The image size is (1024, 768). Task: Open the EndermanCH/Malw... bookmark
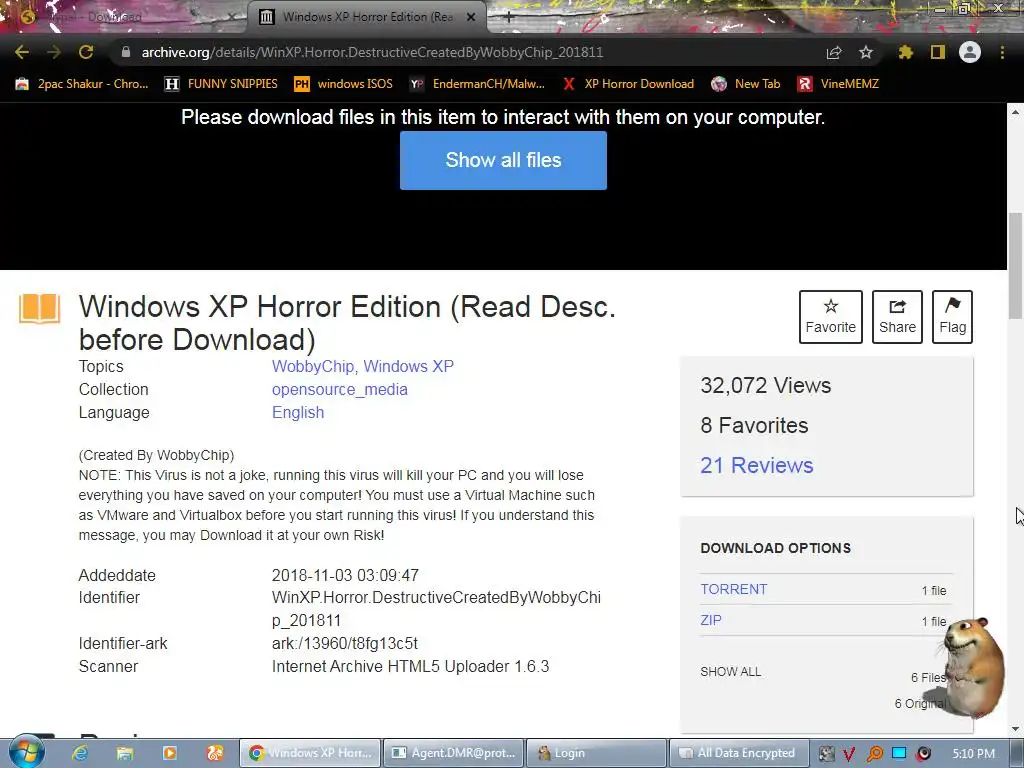tap(477, 84)
